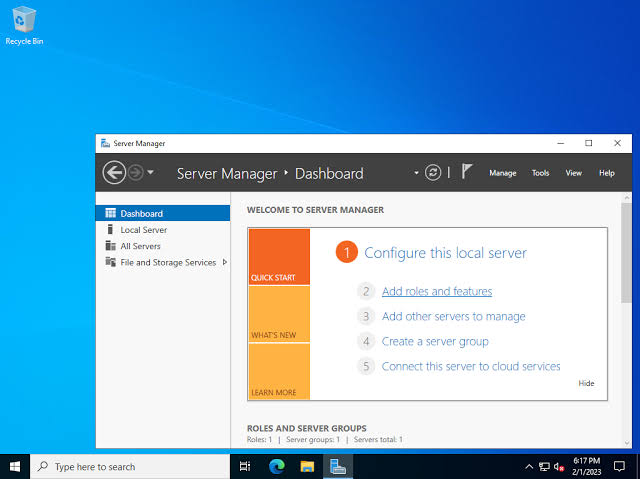Minimize the Server Manager window
The image size is (640, 479).
[x=560, y=143]
